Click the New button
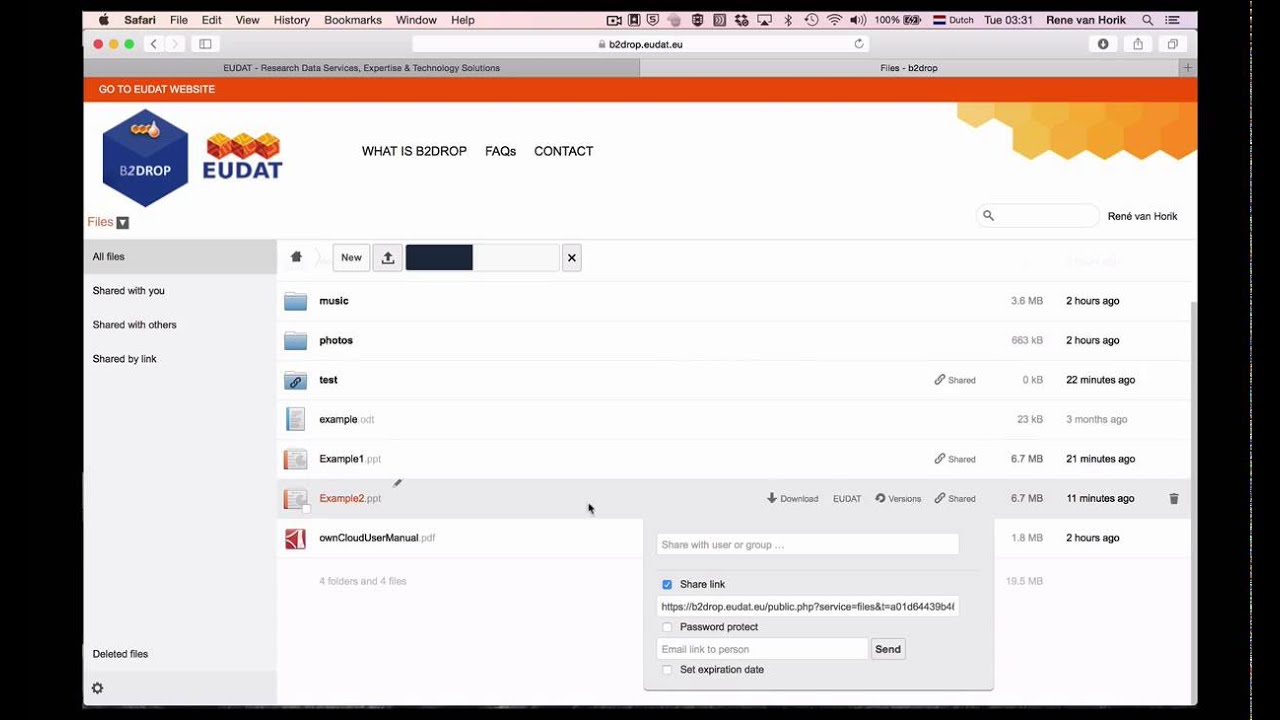1280x720 pixels. tap(351, 258)
